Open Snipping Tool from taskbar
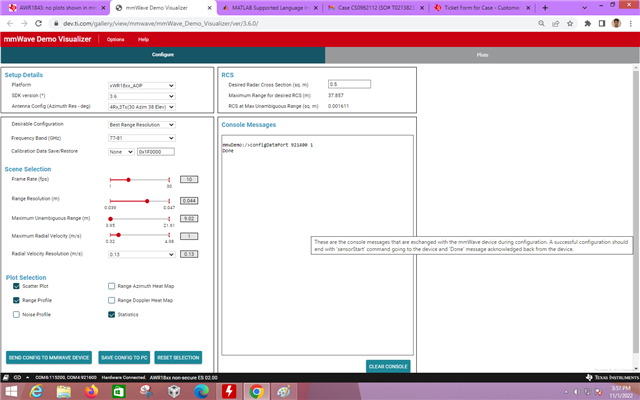 click(146, 392)
